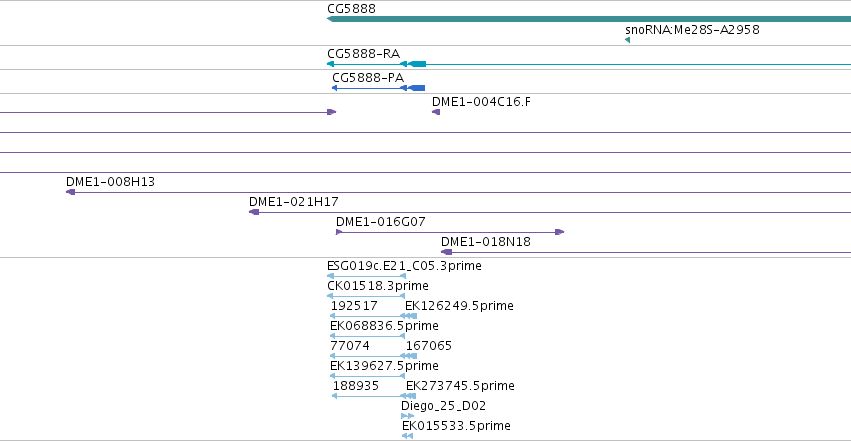
Task: Select the EK068836.5prime label
Action: [384, 326]
